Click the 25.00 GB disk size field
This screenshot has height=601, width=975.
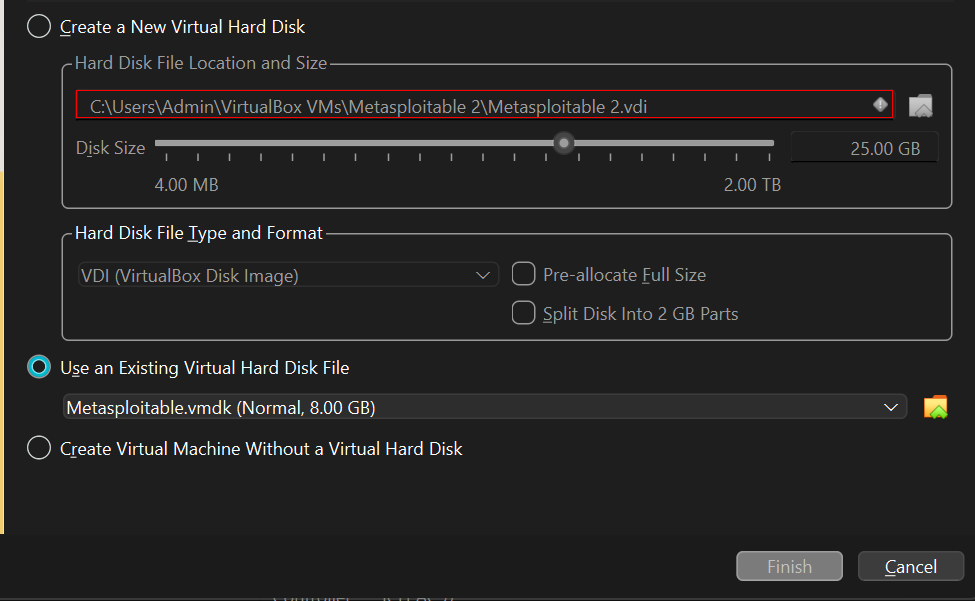(x=864, y=148)
